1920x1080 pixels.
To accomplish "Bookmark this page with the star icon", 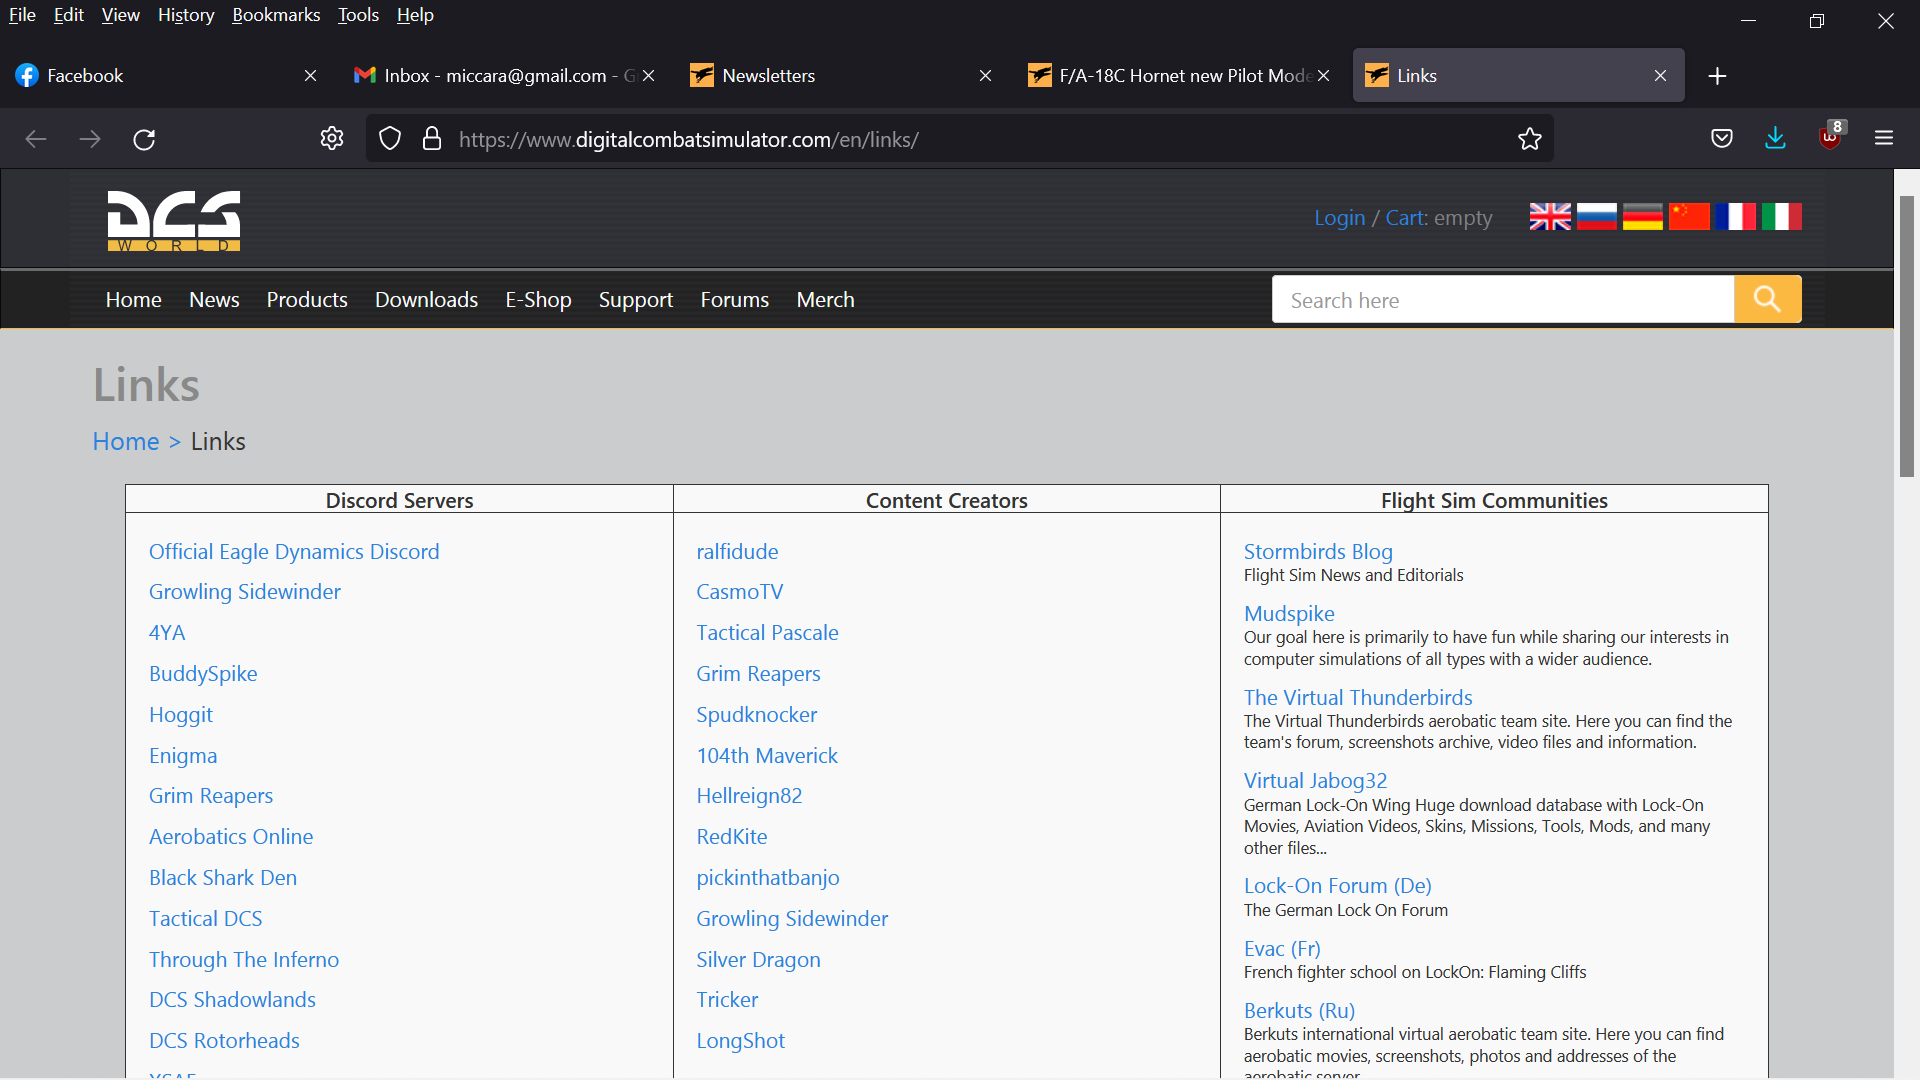I will tap(1529, 139).
